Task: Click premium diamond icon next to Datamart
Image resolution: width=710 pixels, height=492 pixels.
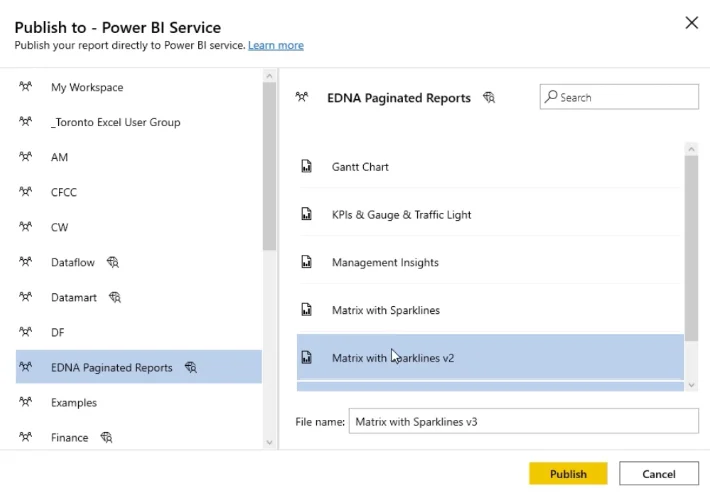Action: coord(115,297)
